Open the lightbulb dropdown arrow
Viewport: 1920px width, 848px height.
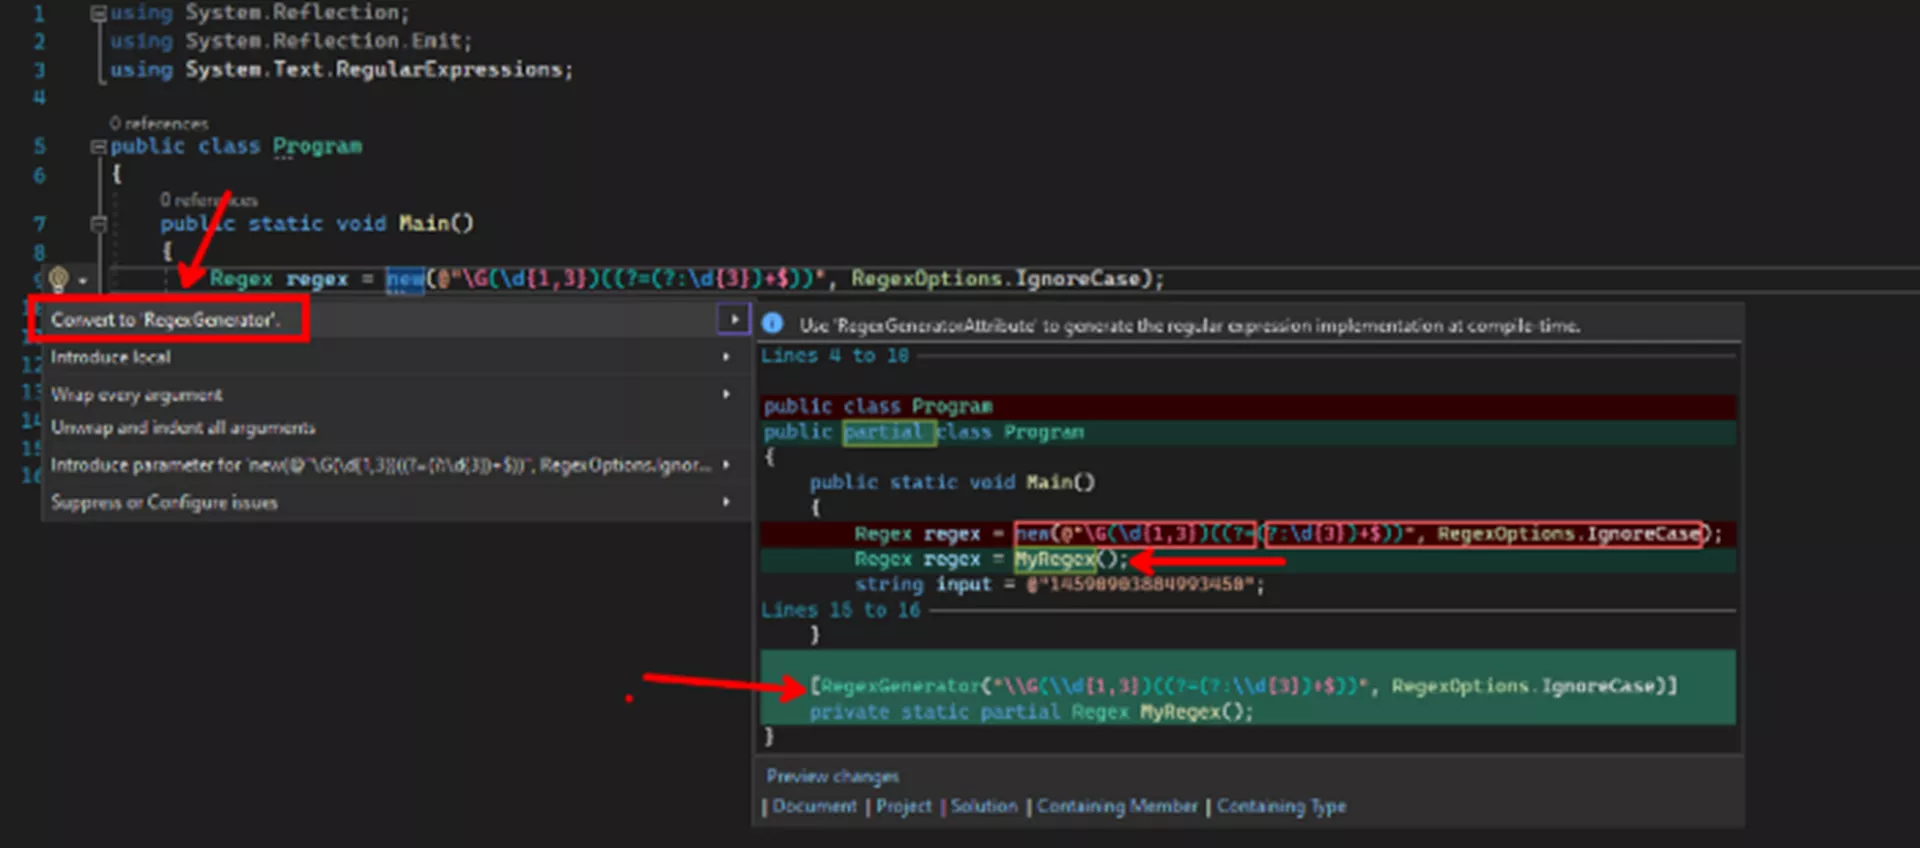coord(83,281)
